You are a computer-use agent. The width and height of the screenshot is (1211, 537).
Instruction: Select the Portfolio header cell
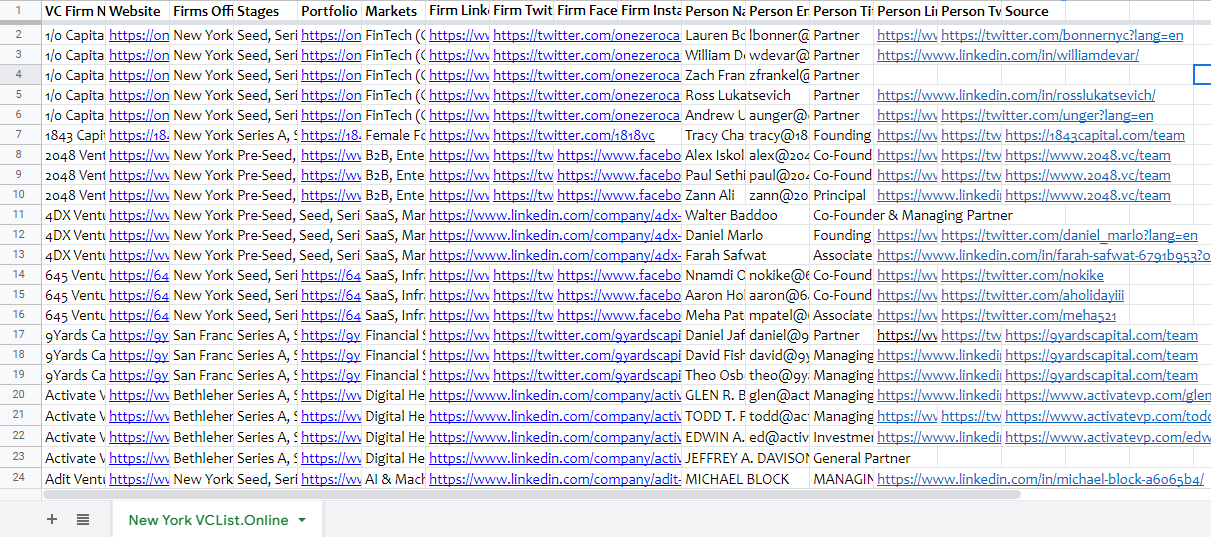click(x=330, y=11)
